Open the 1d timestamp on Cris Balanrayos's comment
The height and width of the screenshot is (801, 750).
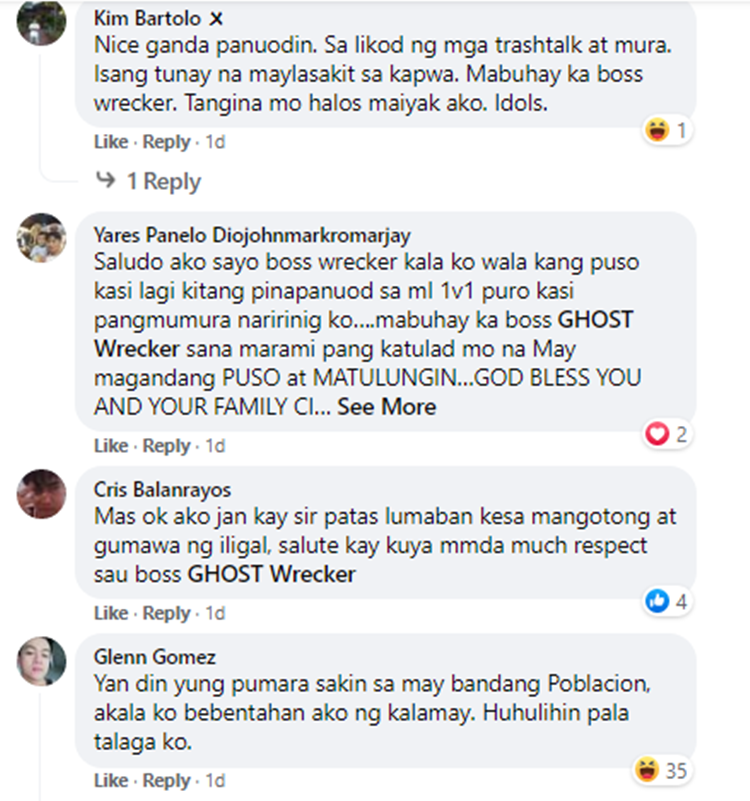[x=215, y=613]
